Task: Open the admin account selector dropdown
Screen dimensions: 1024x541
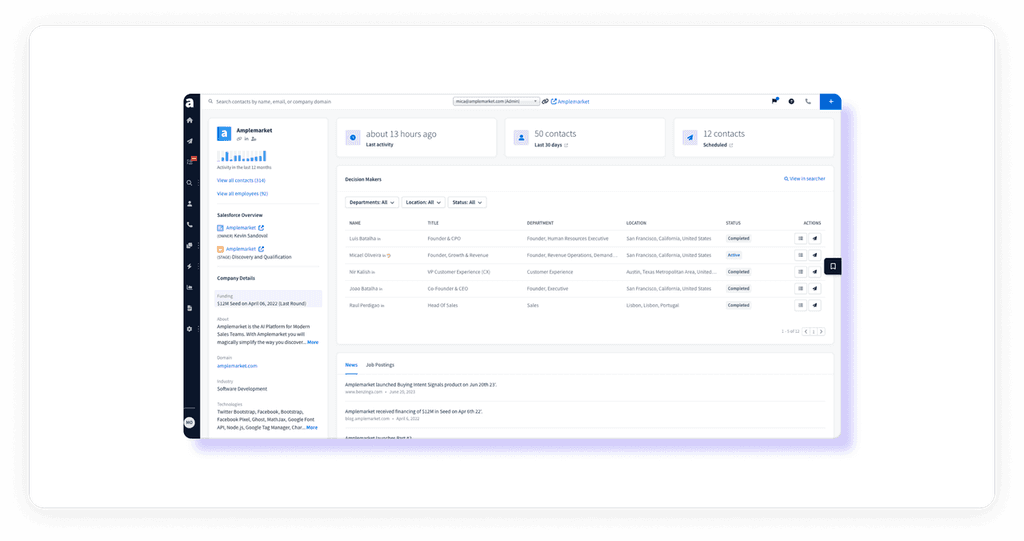Action: 496,101
